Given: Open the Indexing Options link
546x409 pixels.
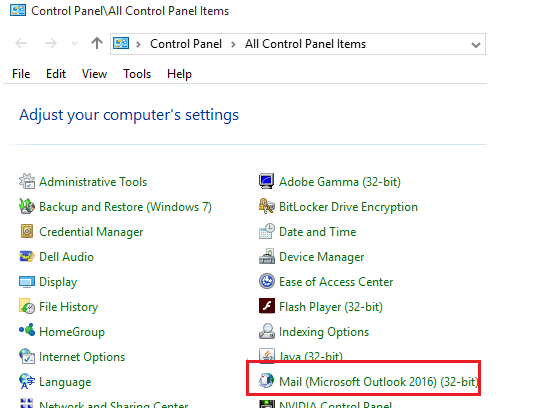Looking at the screenshot, I should tap(324, 332).
